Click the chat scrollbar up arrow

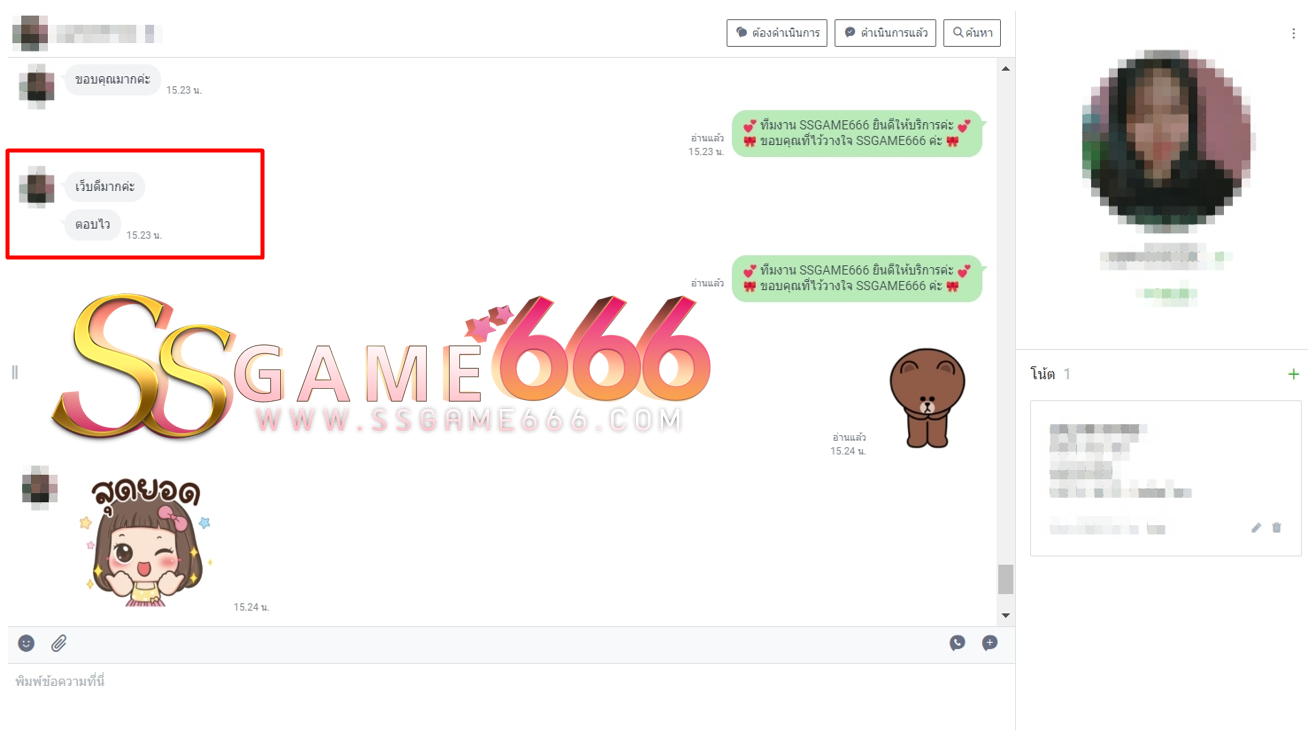1006,69
